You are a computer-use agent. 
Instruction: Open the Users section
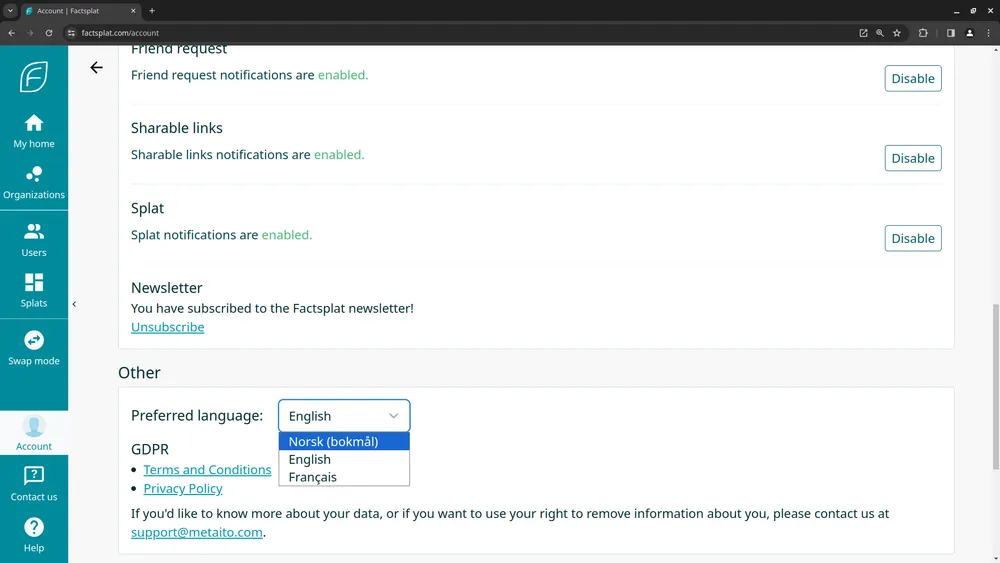(34, 240)
